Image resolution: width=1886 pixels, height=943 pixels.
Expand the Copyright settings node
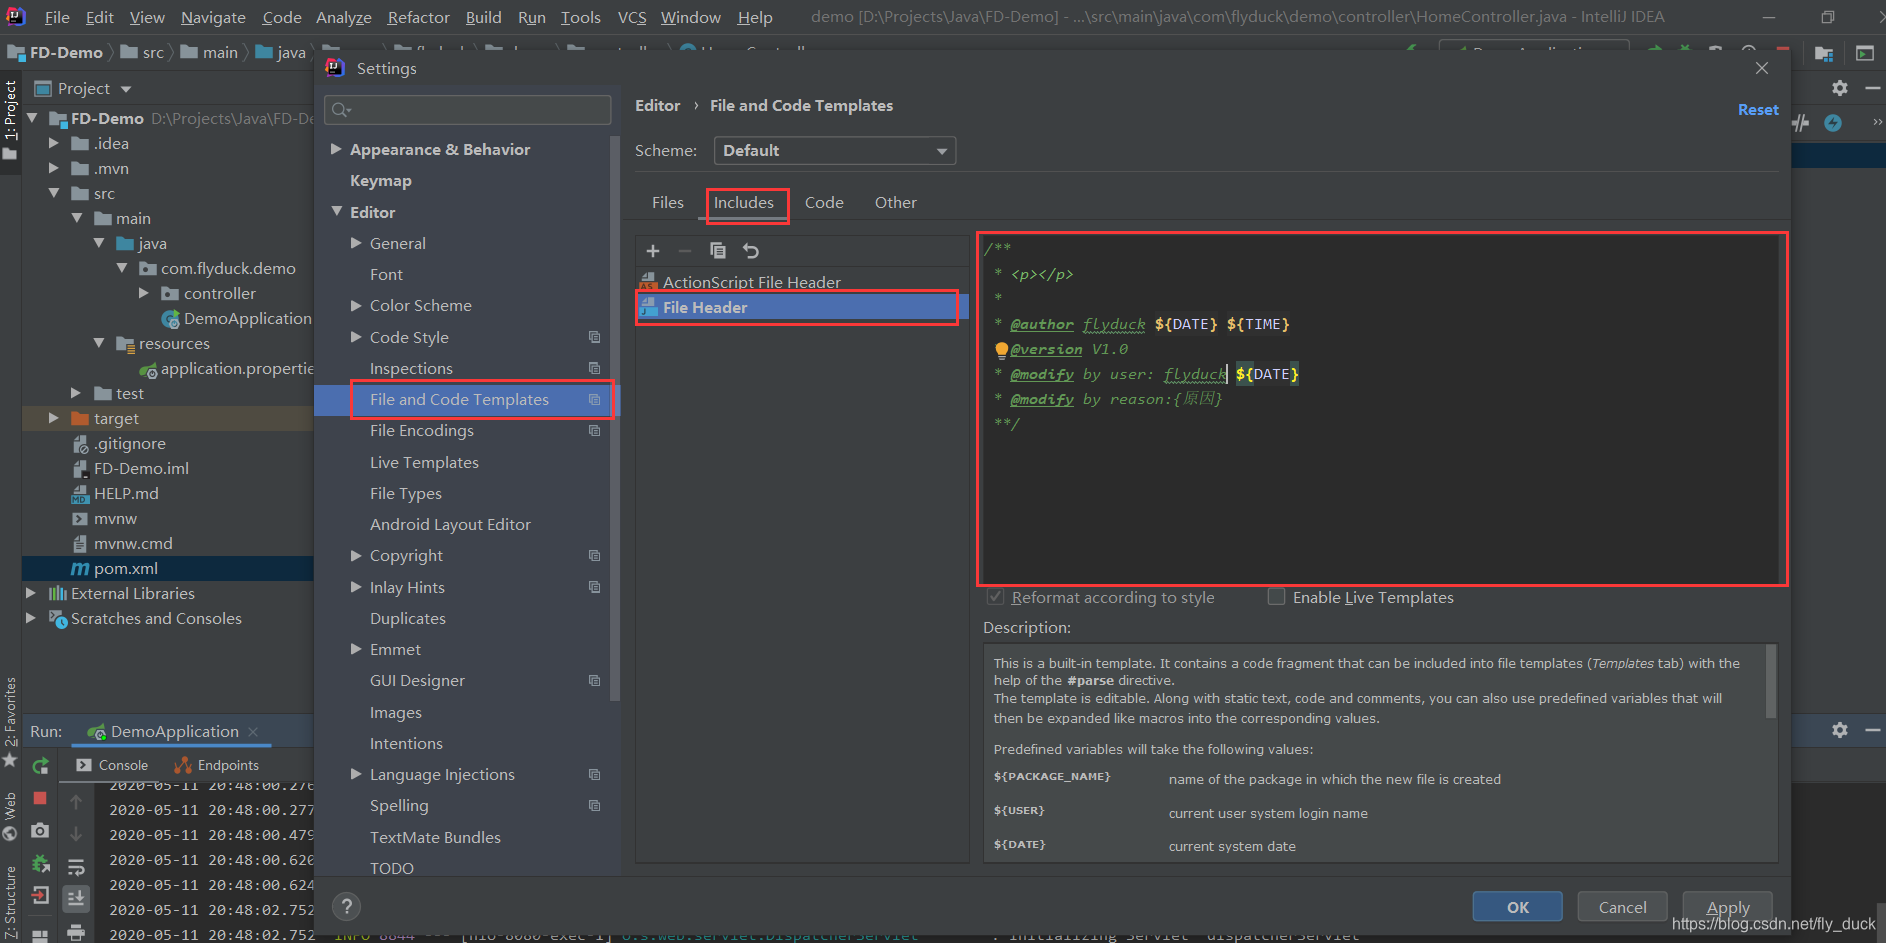[356, 555]
